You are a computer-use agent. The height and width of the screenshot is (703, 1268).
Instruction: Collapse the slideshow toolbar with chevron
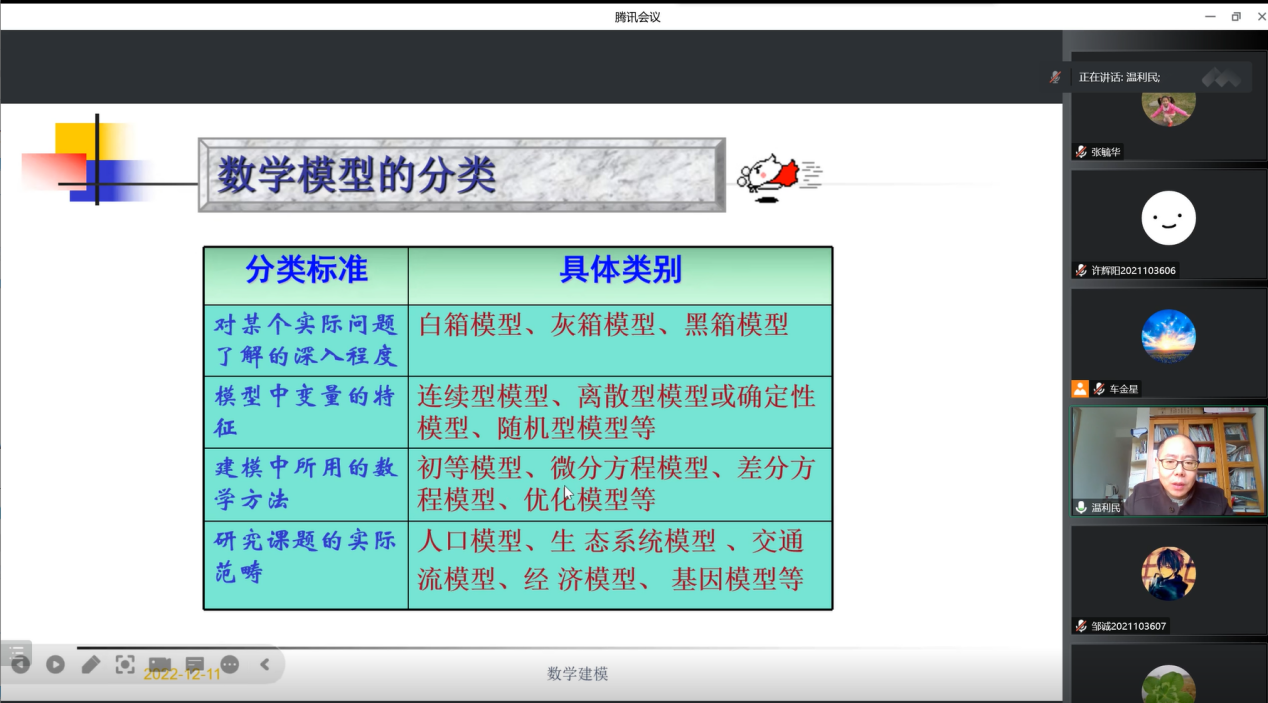[265, 664]
